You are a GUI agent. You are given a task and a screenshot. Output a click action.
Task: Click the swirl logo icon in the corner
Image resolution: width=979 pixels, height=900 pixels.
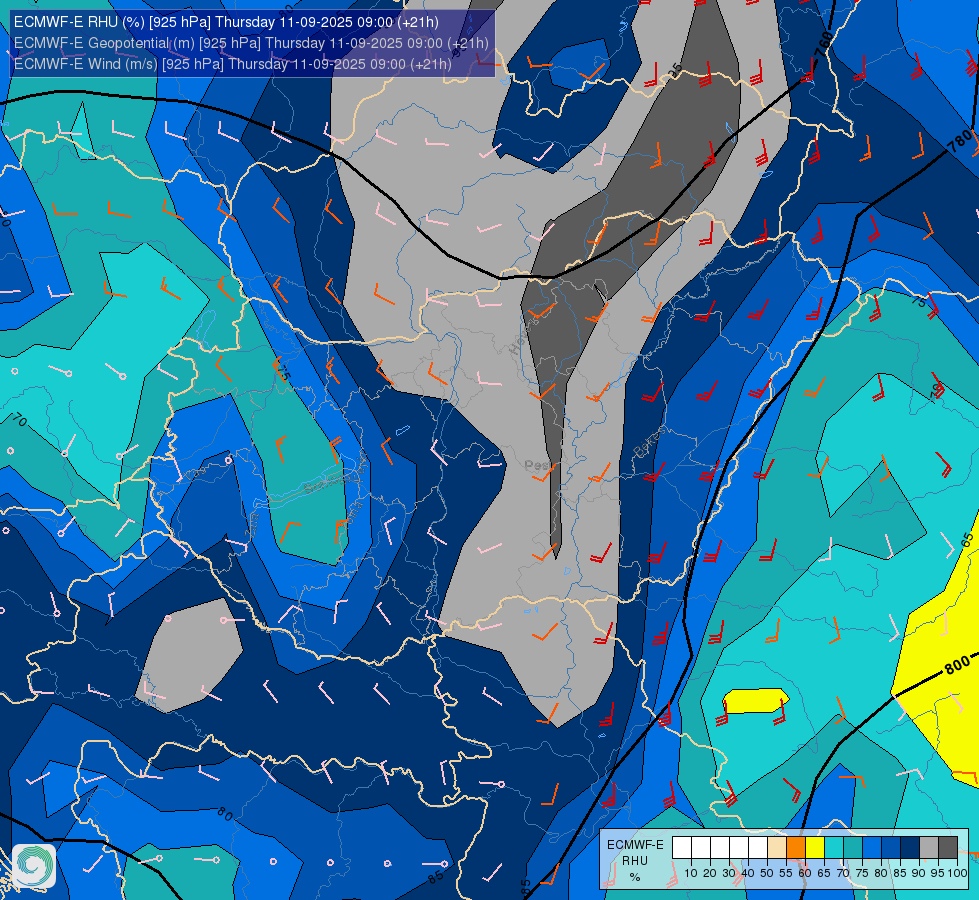pyautogui.click(x=34, y=866)
